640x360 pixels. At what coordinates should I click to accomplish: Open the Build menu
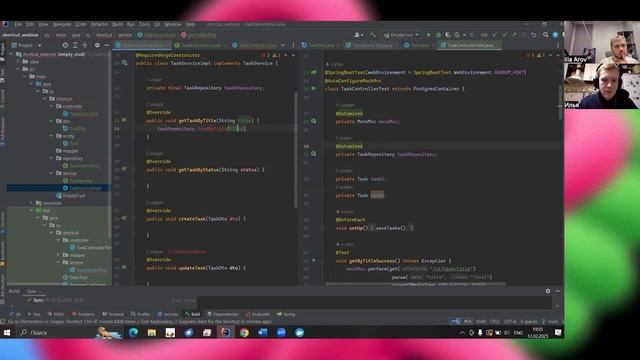[x=118, y=24]
